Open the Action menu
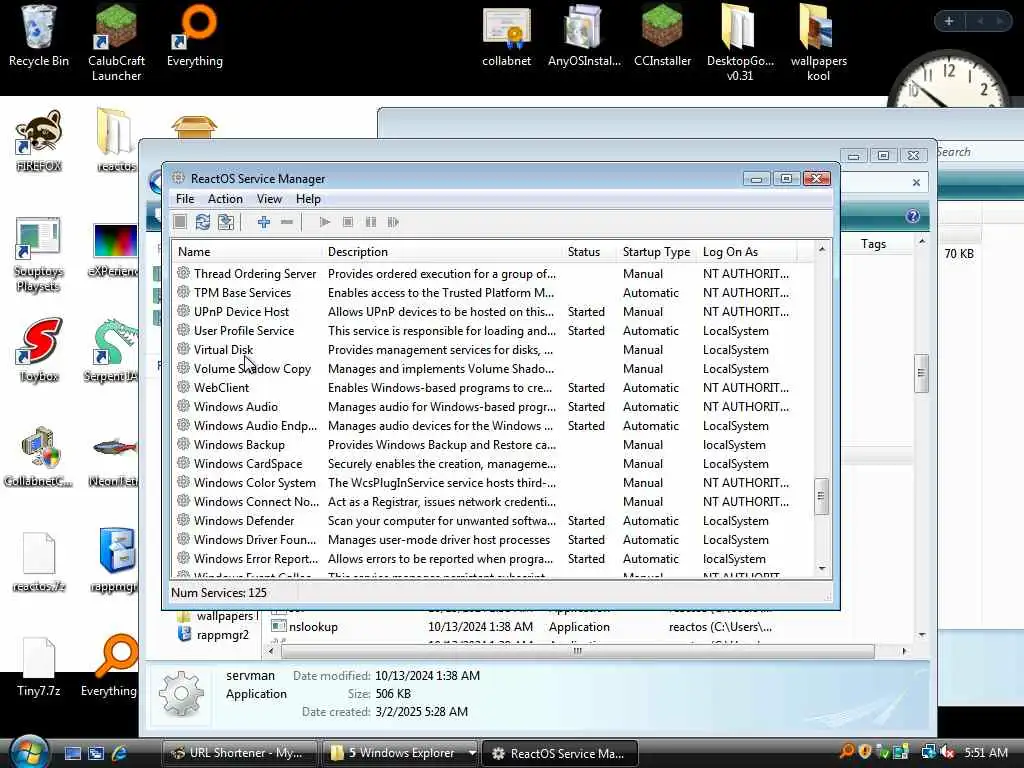 coord(225,199)
